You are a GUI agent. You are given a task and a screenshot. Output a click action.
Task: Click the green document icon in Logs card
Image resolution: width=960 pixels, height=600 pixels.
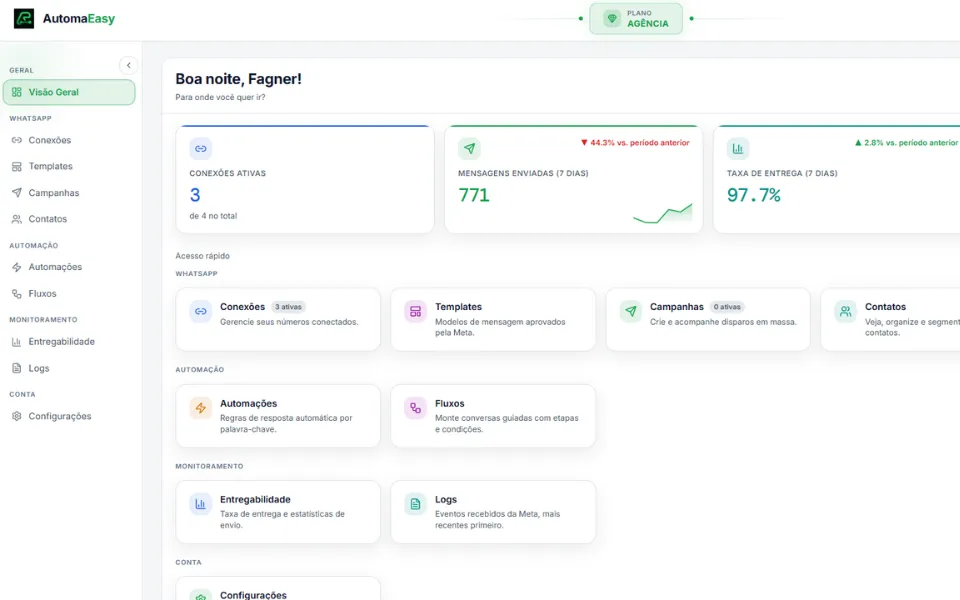click(x=415, y=504)
